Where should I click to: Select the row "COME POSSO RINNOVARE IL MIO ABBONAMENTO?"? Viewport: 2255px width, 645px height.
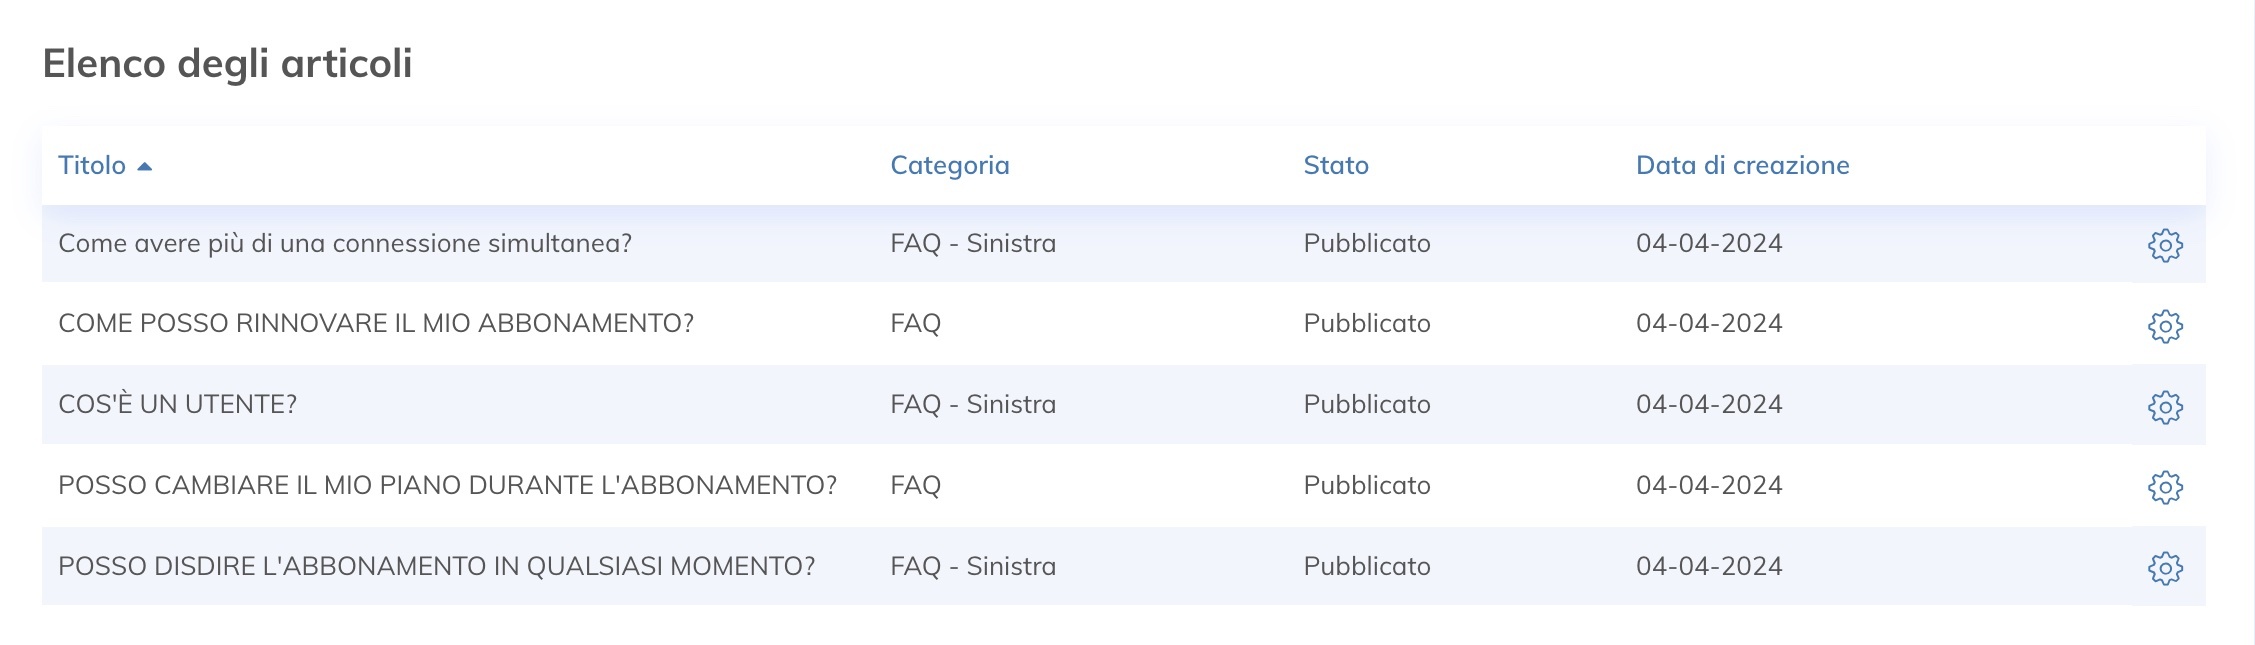[x=378, y=323]
